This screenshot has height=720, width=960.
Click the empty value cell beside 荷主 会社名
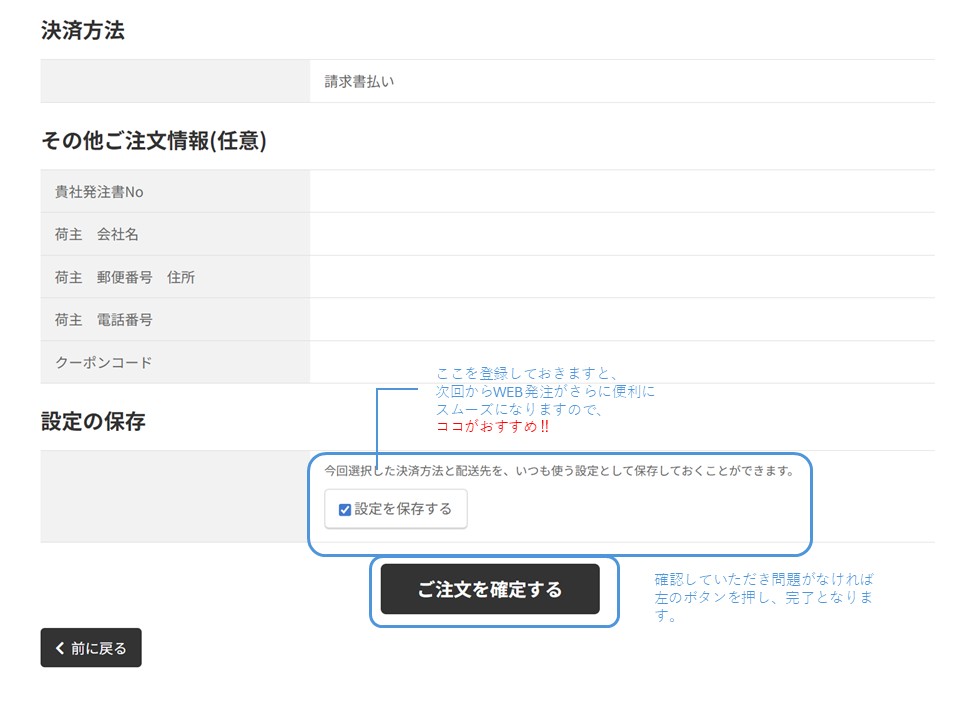622,235
